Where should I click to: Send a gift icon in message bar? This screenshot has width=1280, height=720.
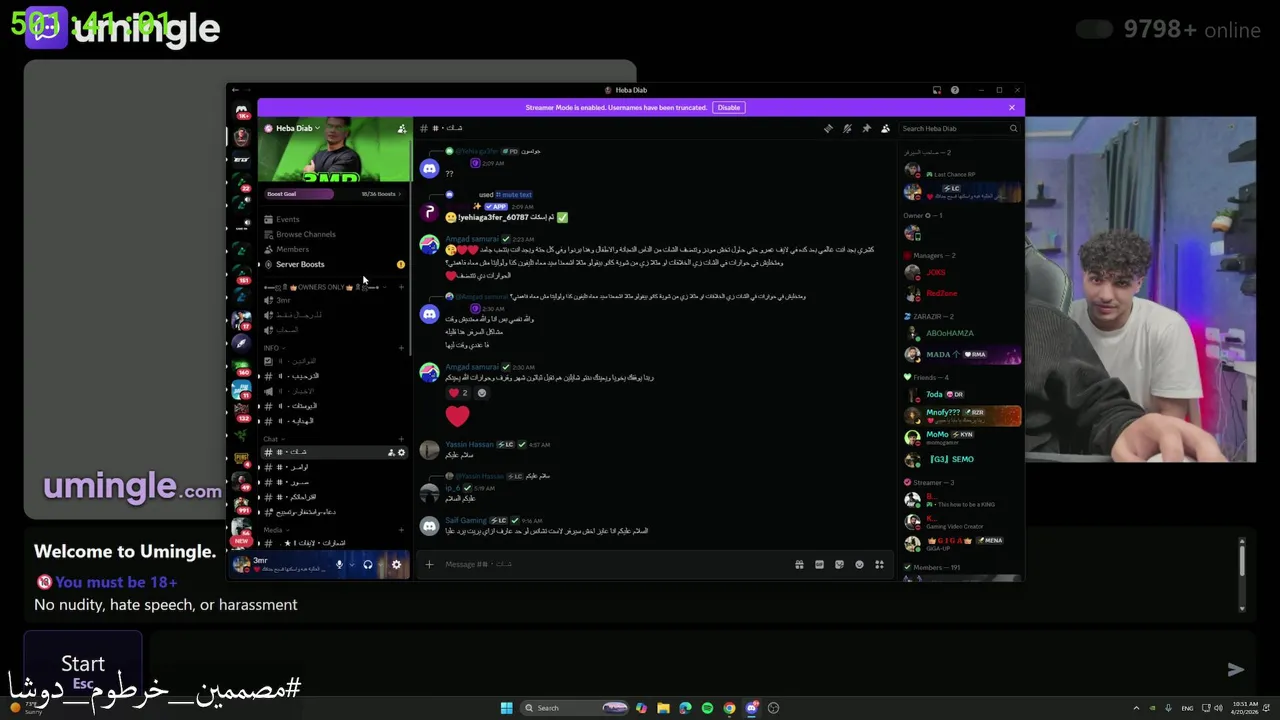pyautogui.click(x=799, y=564)
